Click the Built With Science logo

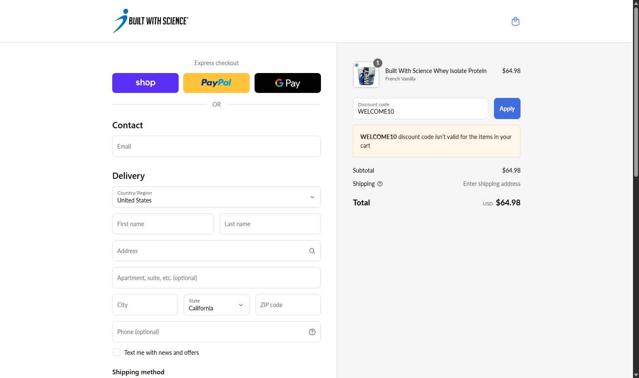tap(150, 21)
